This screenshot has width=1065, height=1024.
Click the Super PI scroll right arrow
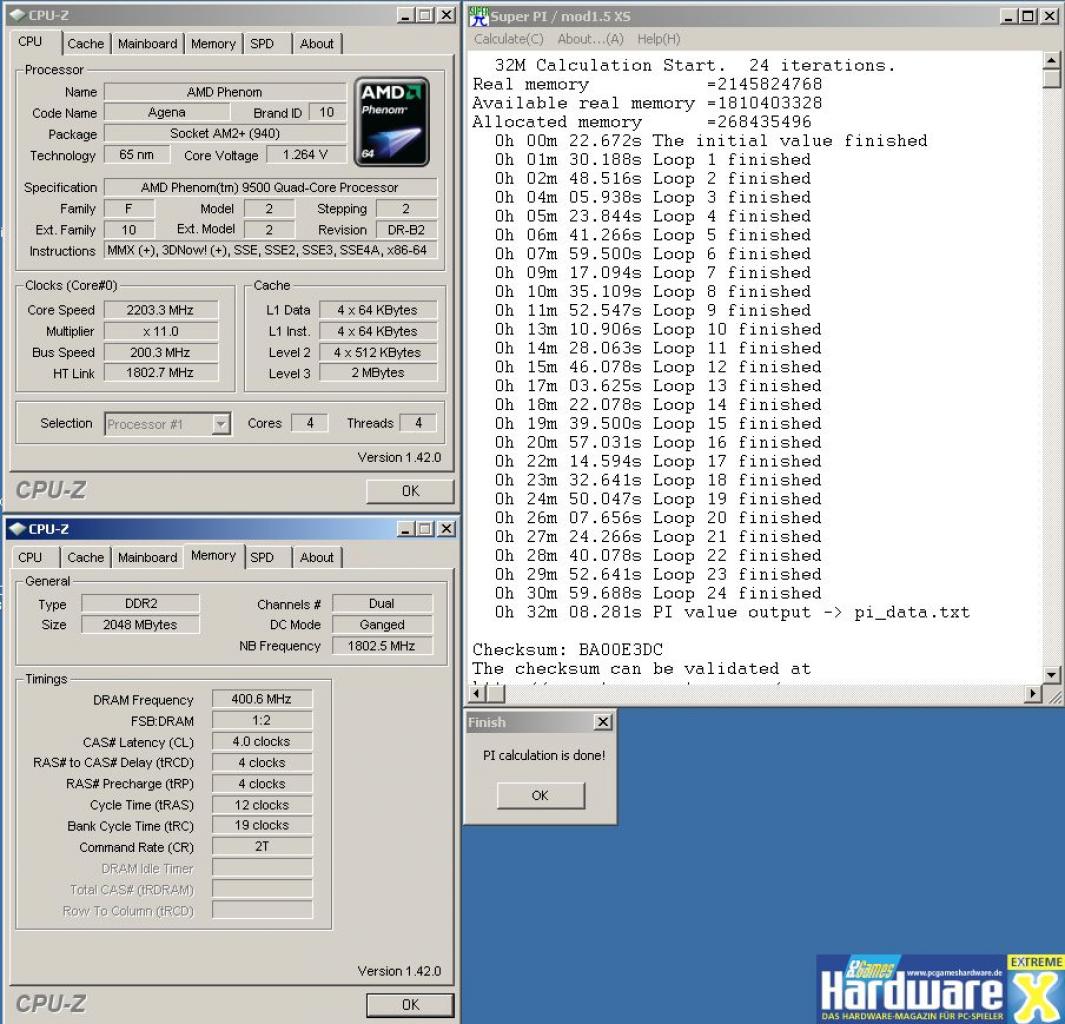(x=1033, y=693)
